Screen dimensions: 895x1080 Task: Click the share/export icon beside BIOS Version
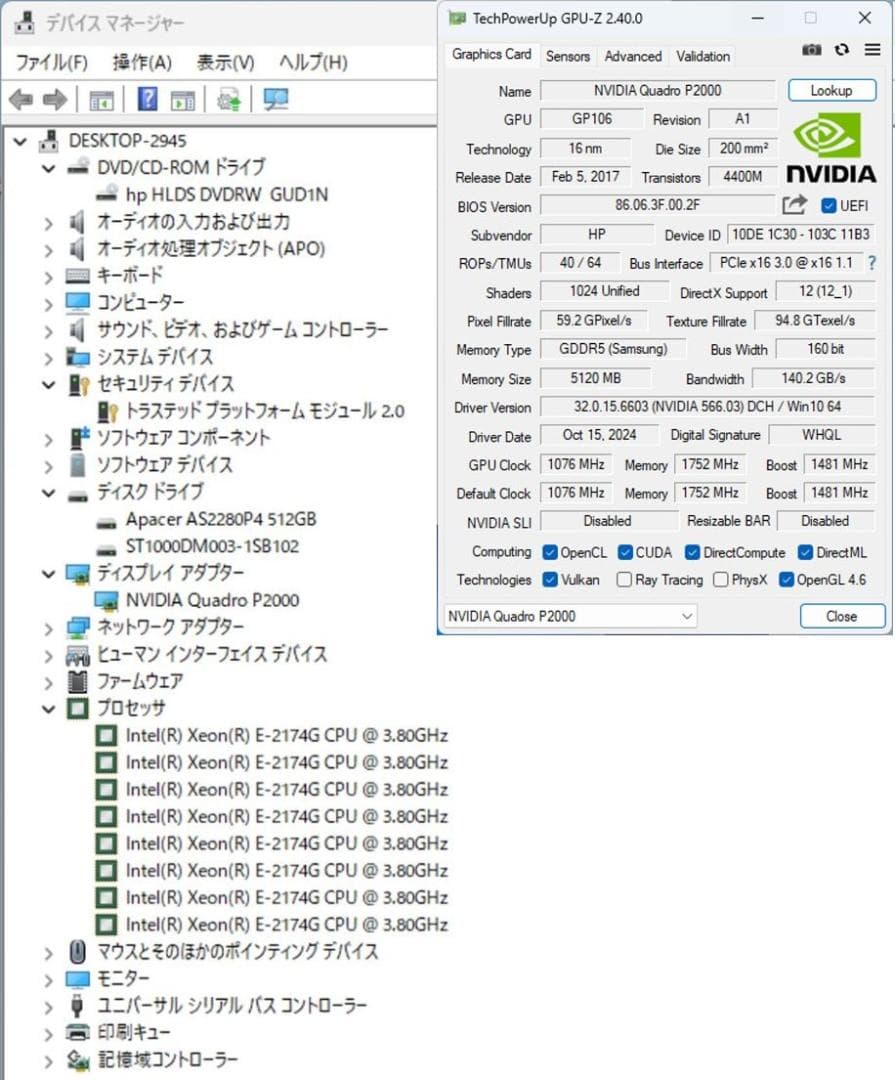pos(795,205)
